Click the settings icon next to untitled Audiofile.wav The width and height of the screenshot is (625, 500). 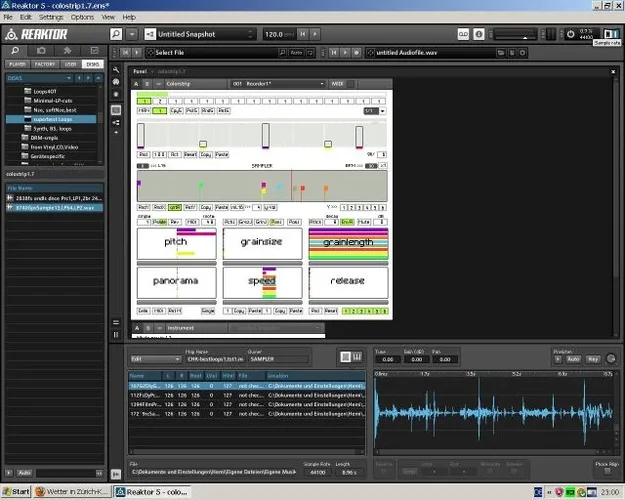pyautogui.click(x=522, y=53)
